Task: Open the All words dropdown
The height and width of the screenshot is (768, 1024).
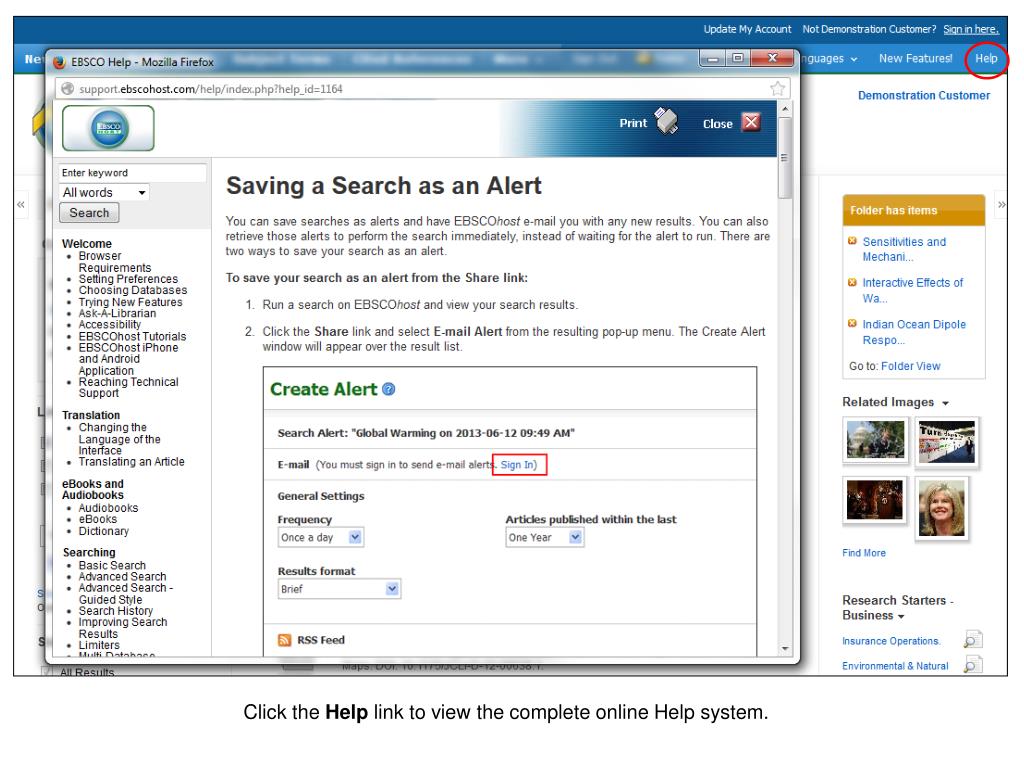Action: pyautogui.click(x=104, y=193)
